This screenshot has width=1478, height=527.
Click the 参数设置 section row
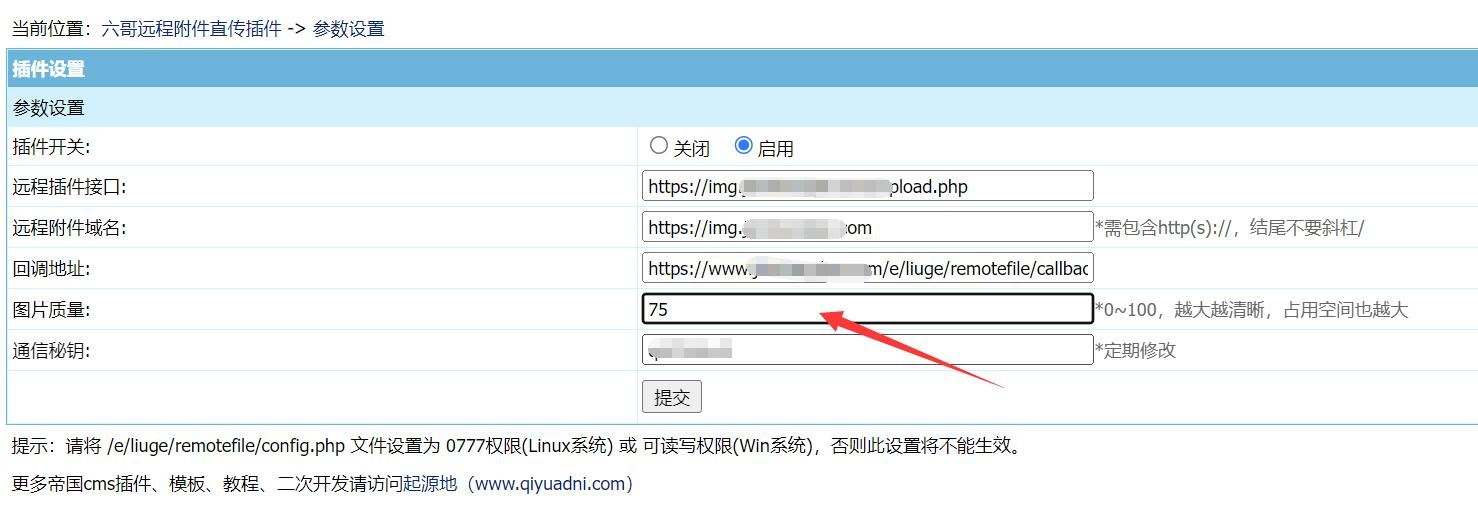[x=742, y=107]
